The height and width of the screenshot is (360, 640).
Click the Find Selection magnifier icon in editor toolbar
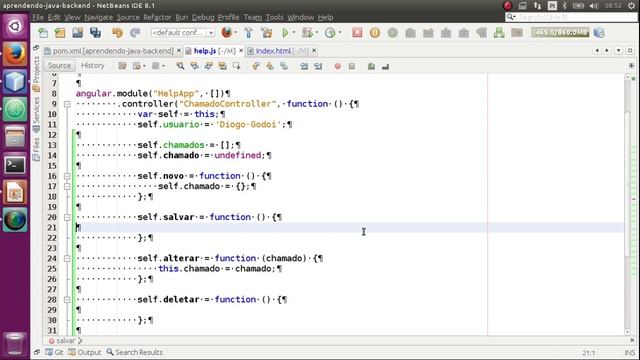[x=180, y=66]
